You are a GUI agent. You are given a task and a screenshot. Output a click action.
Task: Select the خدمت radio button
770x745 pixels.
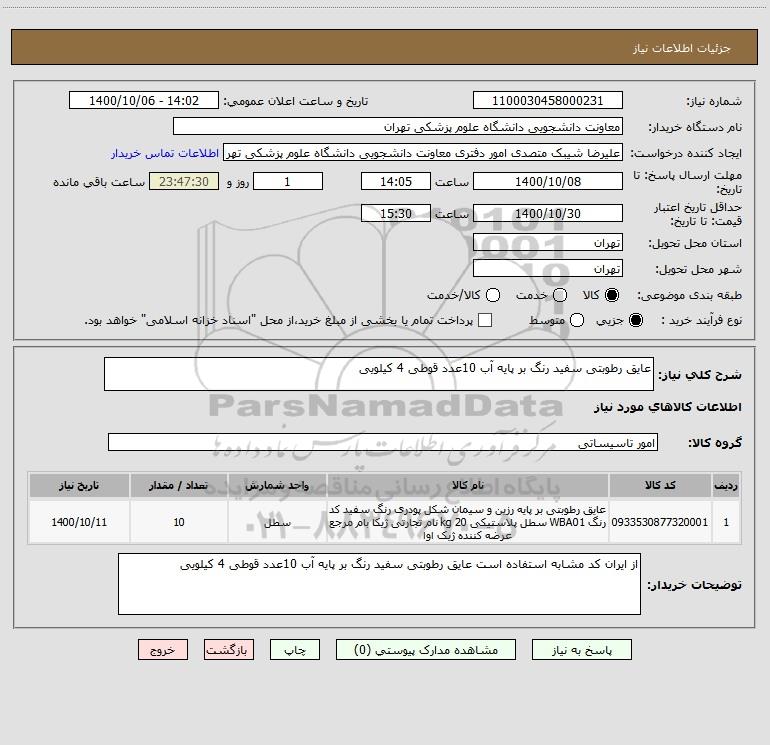click(x=560, y=295)
